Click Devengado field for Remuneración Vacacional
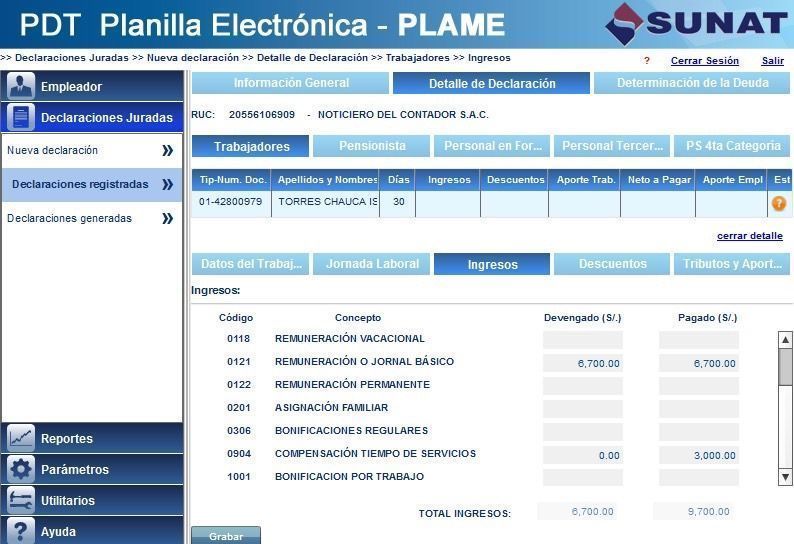Viewport: 794px width, 544px height. click(582, 340)
